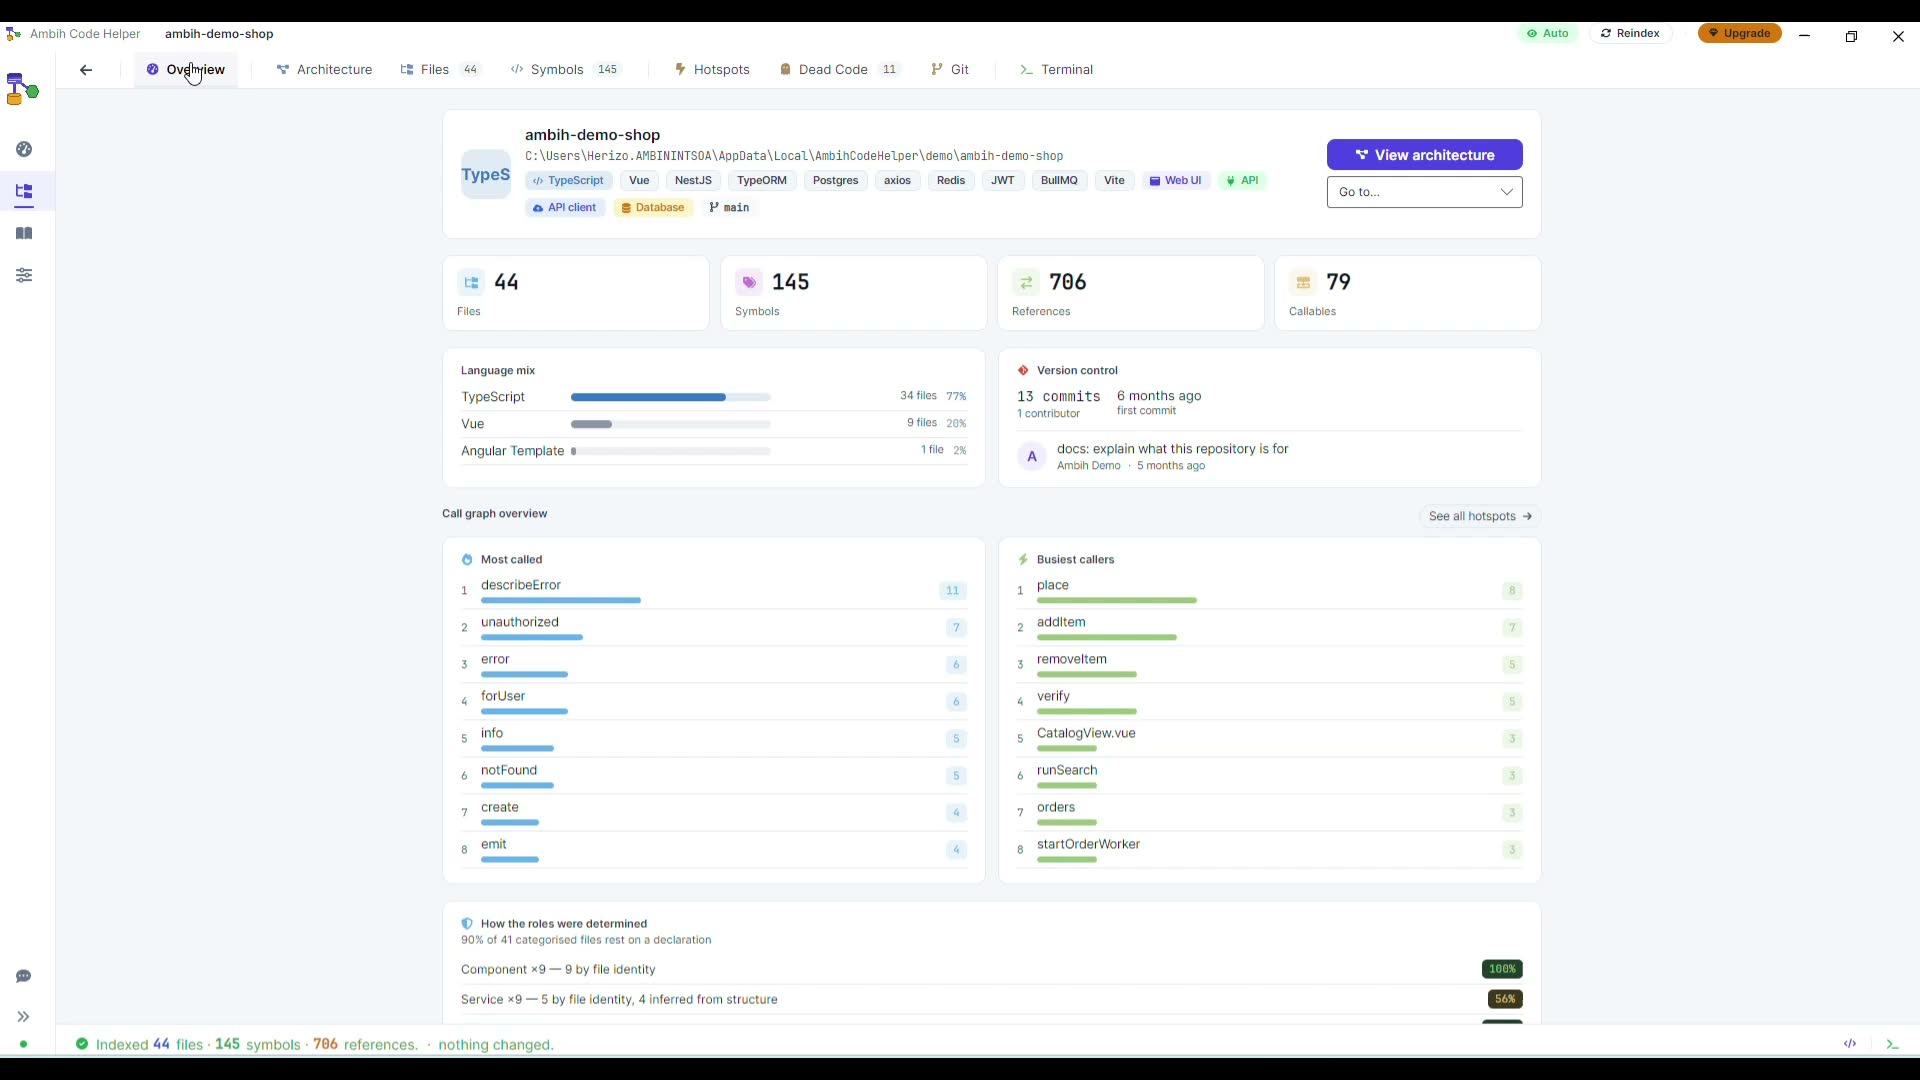Toggle the Auto indexing mode
Viewport: 1920px width, 1080px height.
[1548, 34]
